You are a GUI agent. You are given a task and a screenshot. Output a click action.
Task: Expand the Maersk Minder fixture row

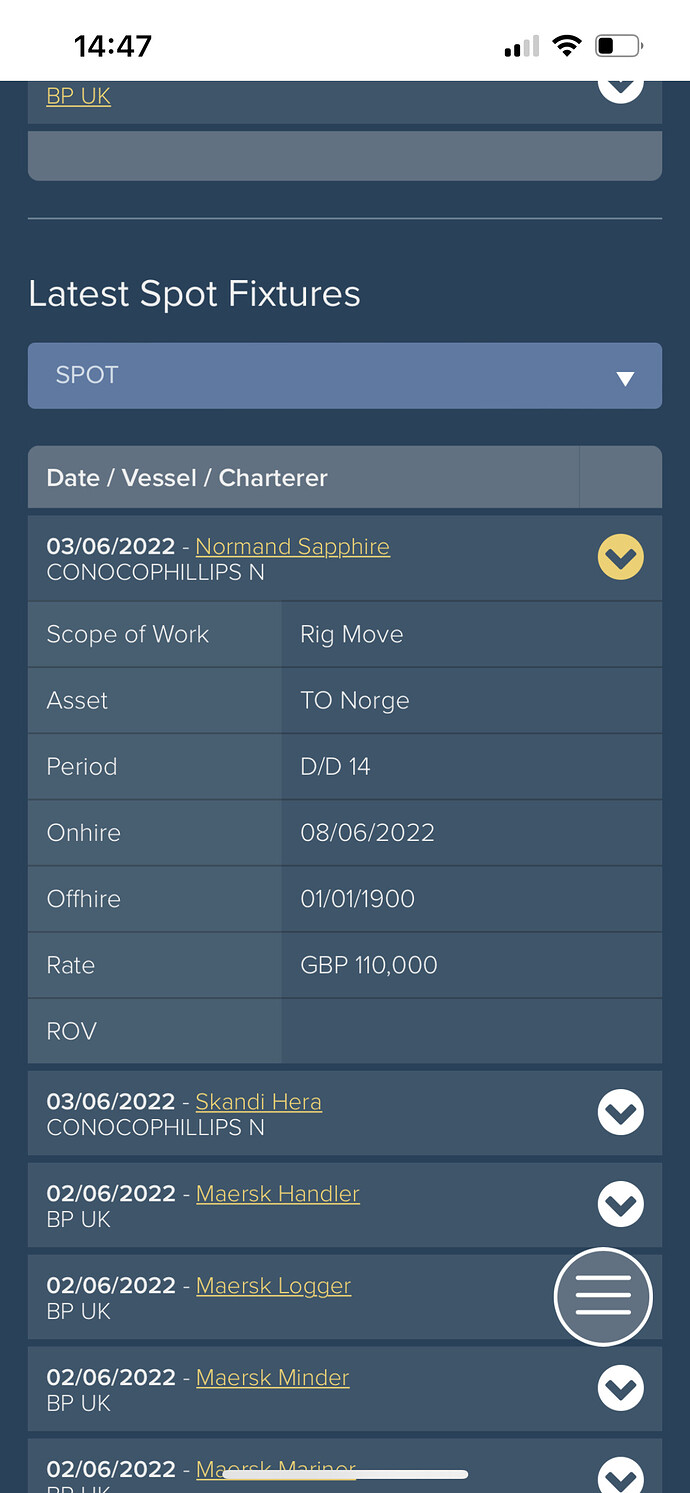(621, 1388)
